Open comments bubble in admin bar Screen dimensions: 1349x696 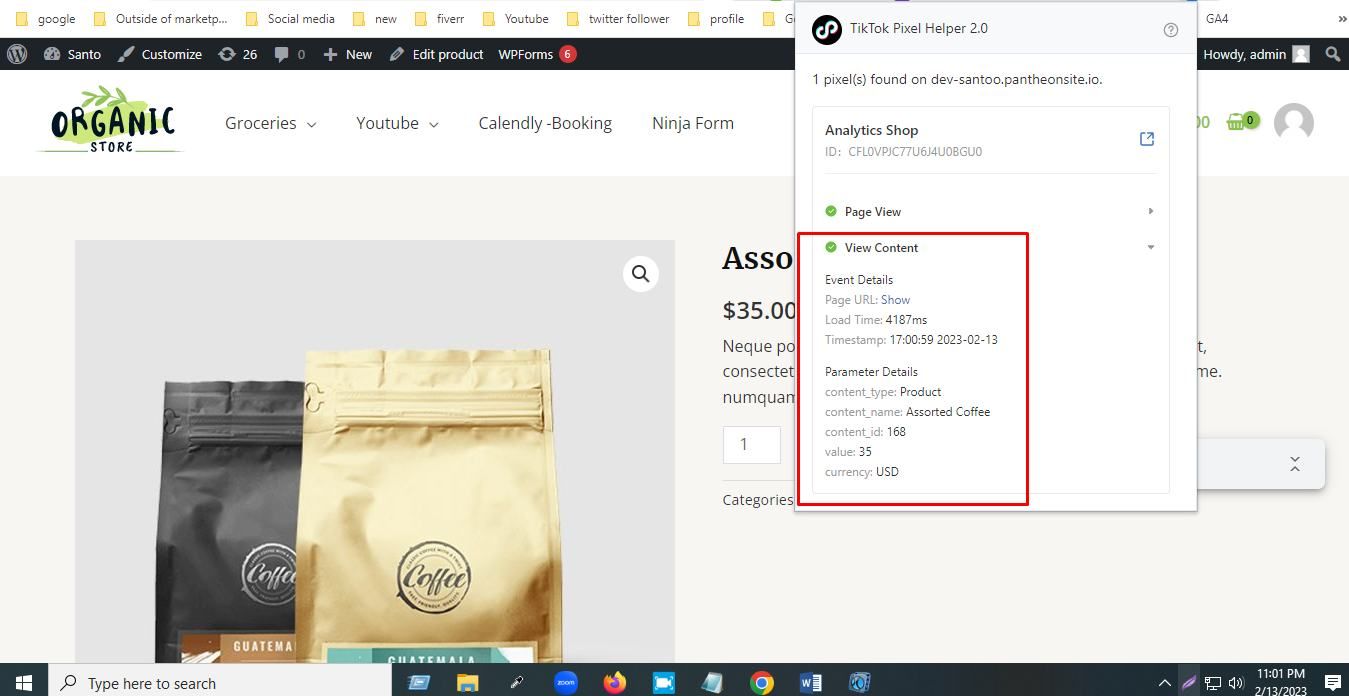coord(288,54)
